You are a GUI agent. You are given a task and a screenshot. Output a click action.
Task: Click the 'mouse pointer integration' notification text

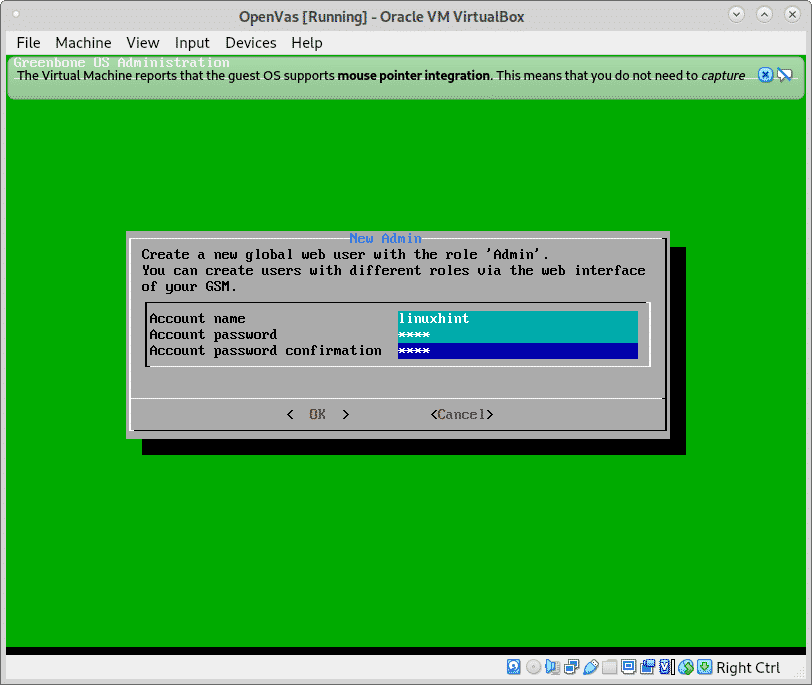click(413, 76)
